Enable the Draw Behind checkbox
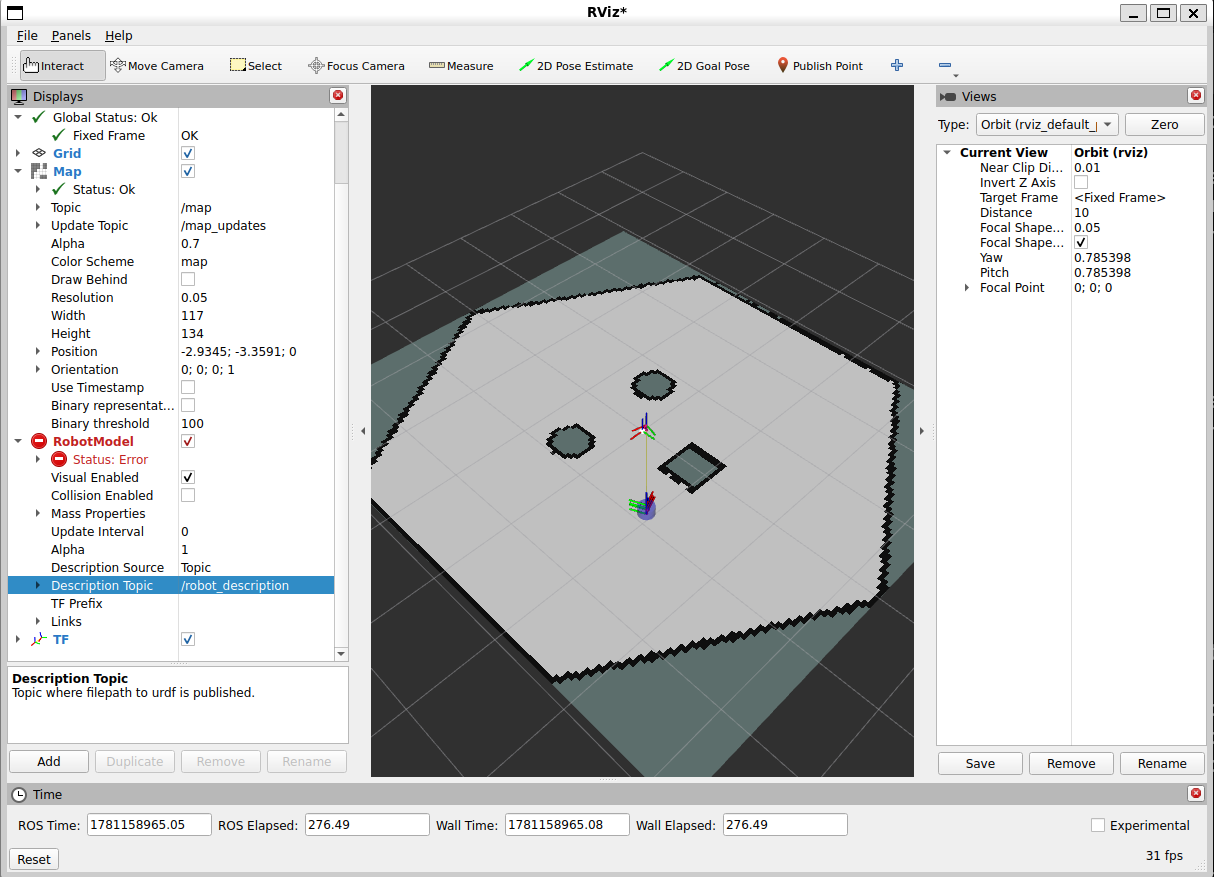Viewport: 1214px width, 877px height. point(188,279)
